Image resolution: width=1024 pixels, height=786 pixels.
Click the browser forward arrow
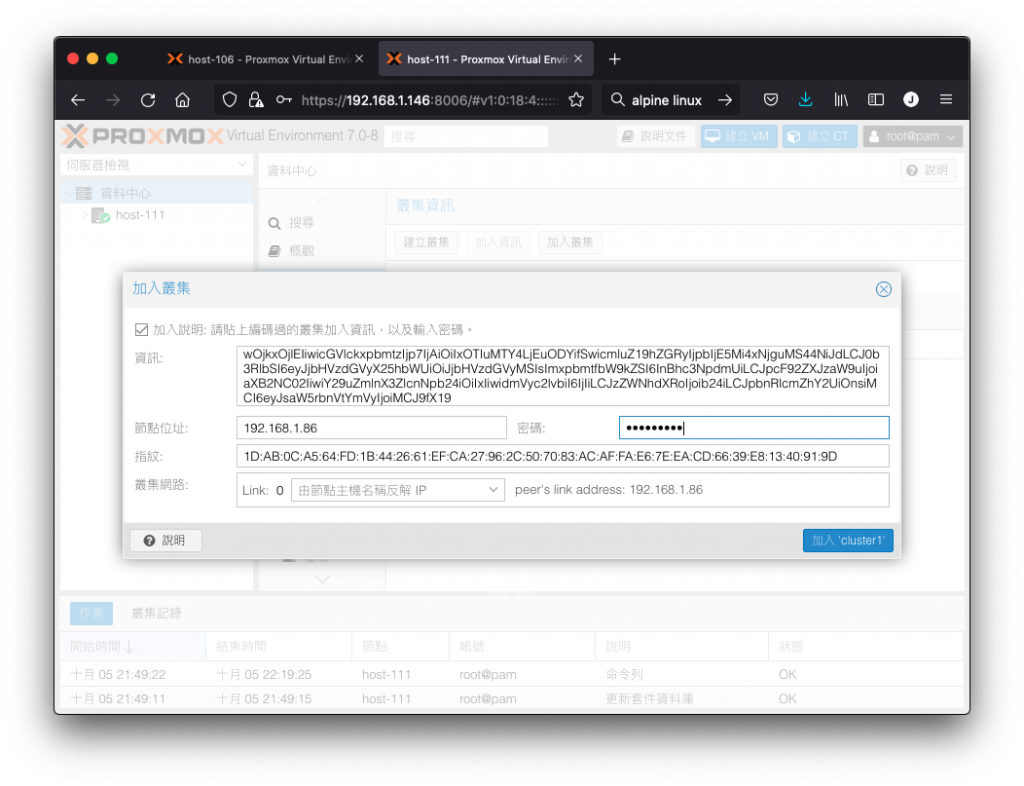113,100
